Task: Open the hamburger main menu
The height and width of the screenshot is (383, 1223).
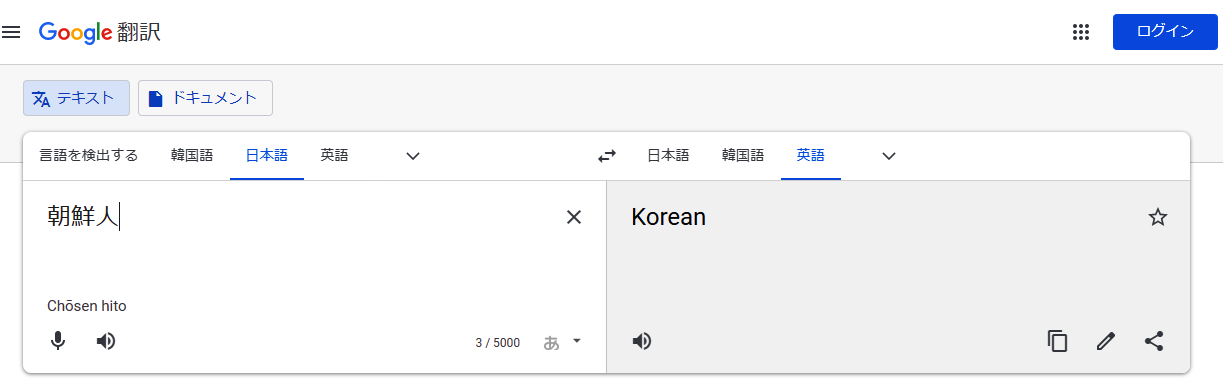Action: click(11, 32)
